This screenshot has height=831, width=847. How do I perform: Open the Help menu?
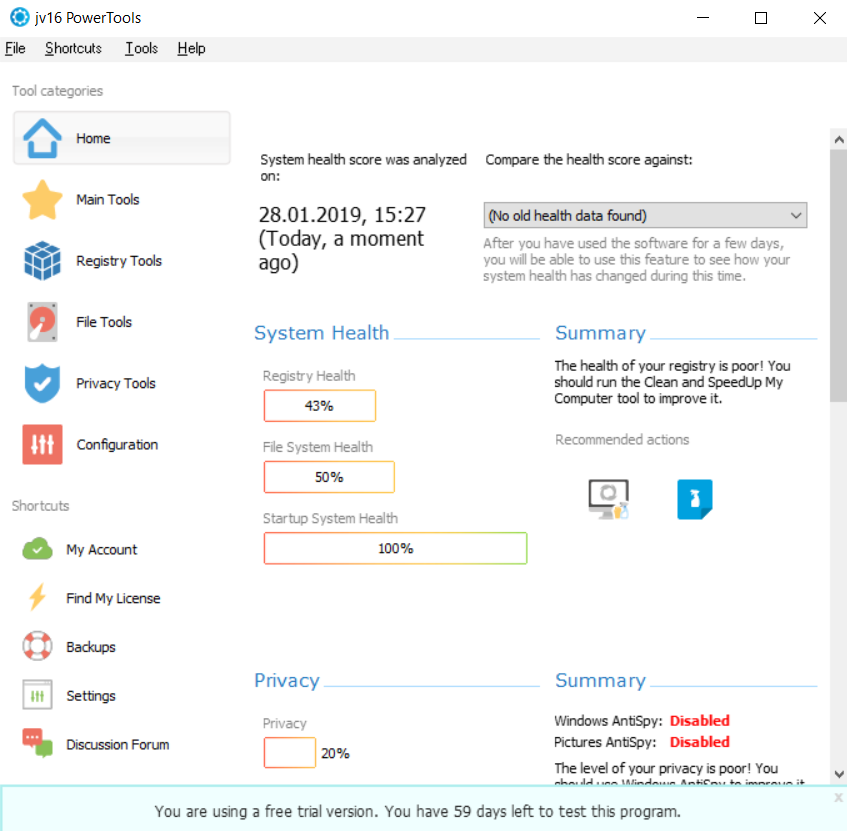(x=191, y=49)
